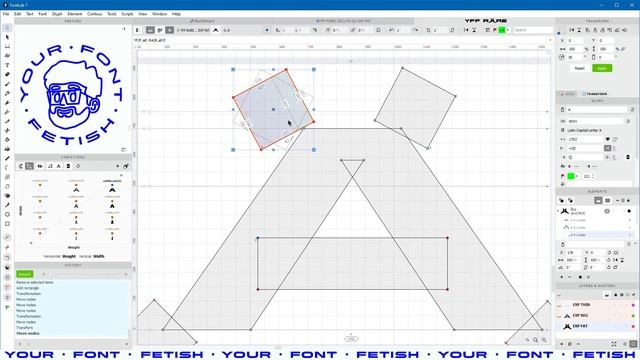Open the green flag color dropdown in the Glyph panel
This screenshot has height=360, width=640.
click(577, 176)
